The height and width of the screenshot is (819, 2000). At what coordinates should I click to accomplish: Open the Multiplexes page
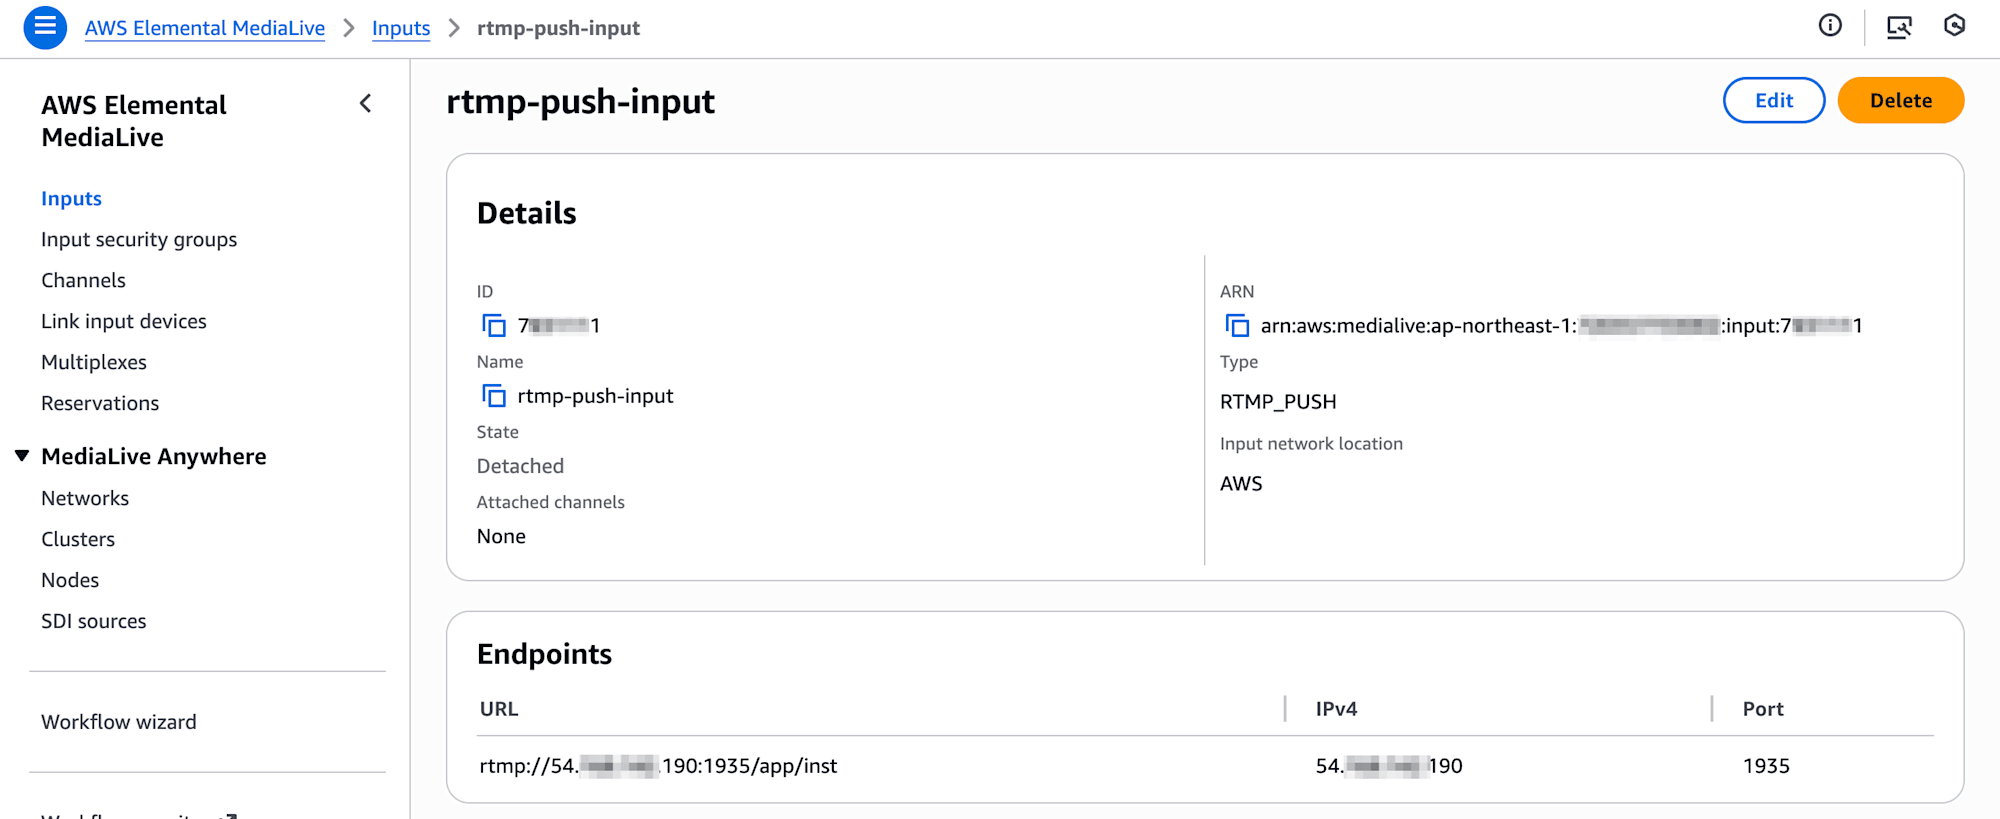tap(94, 363)
